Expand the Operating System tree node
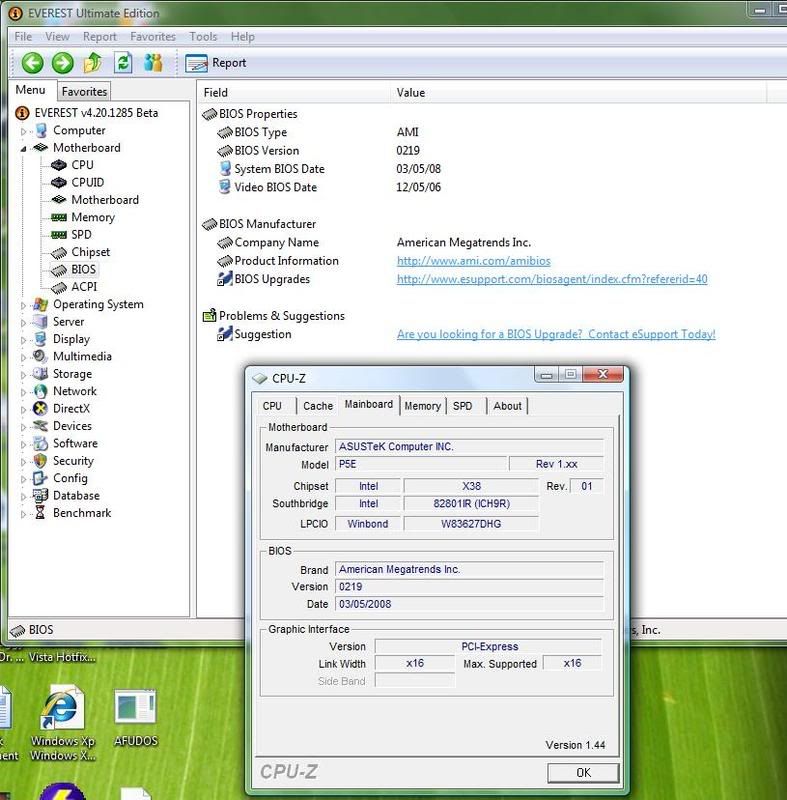 (x=23, y=305)
